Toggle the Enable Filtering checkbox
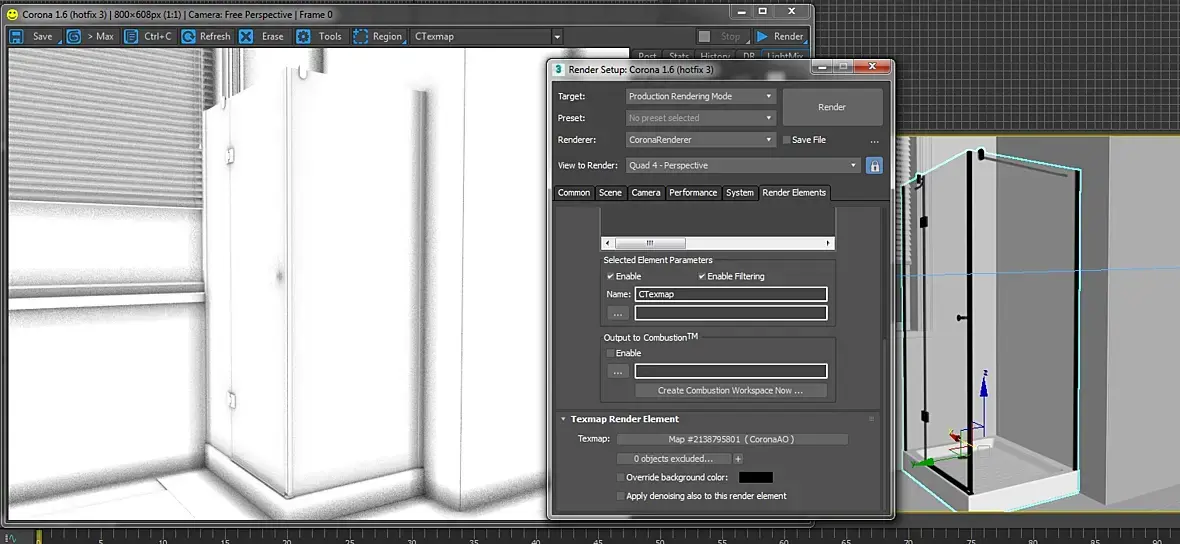The height and width of the screenshot is (544, 1180). 702,276
